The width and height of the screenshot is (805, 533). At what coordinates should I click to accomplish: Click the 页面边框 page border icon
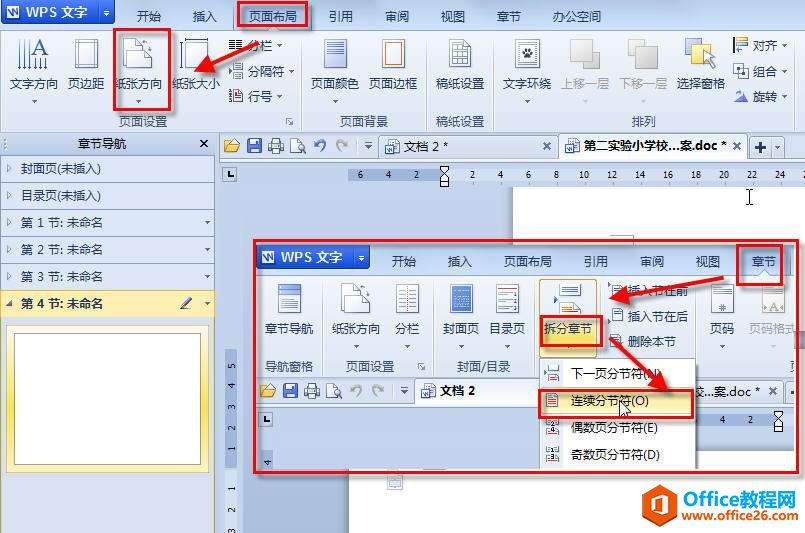(x=393, y=54)
